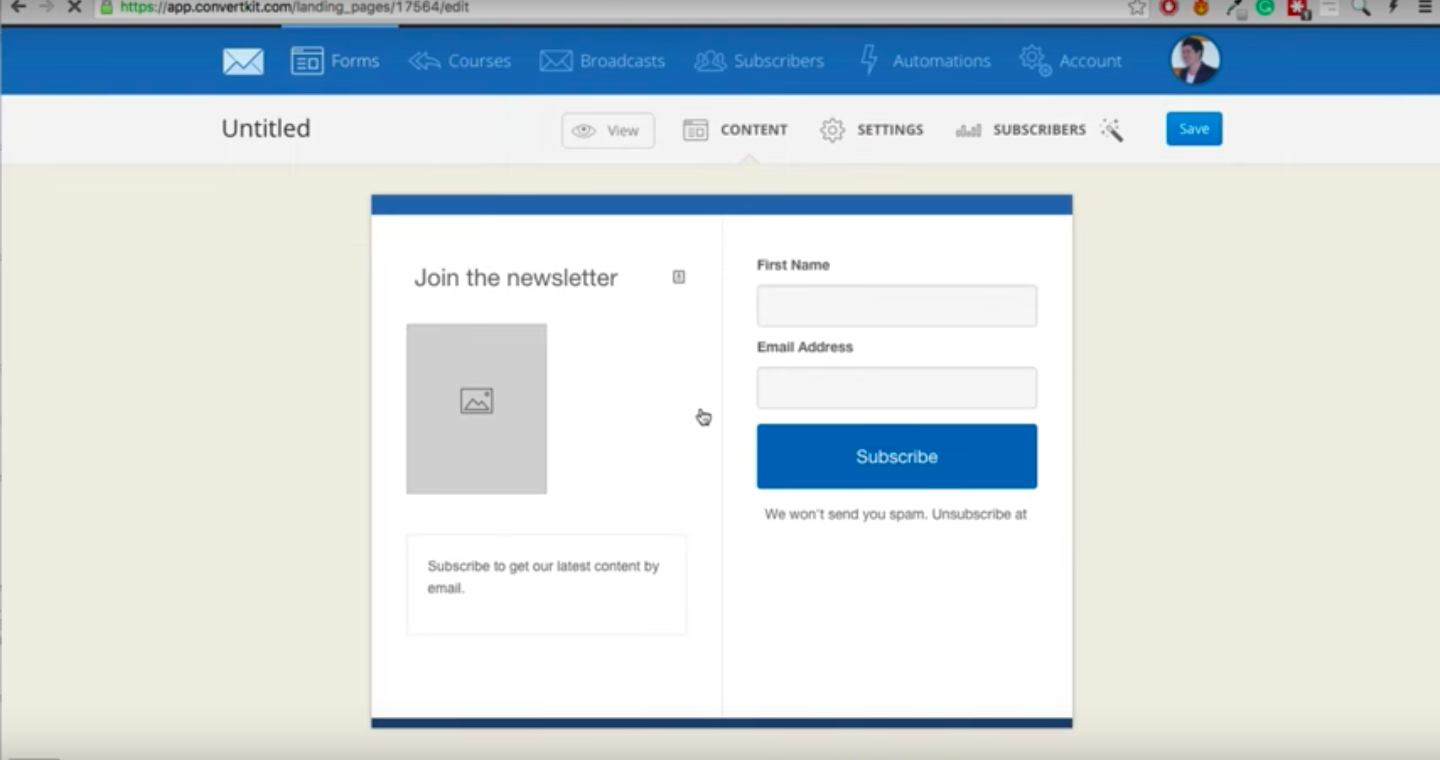This screenshot has width=1440, height=760.
Task: Select the image placeholder block
Action: pyautogui.click(x=476, y=408)
